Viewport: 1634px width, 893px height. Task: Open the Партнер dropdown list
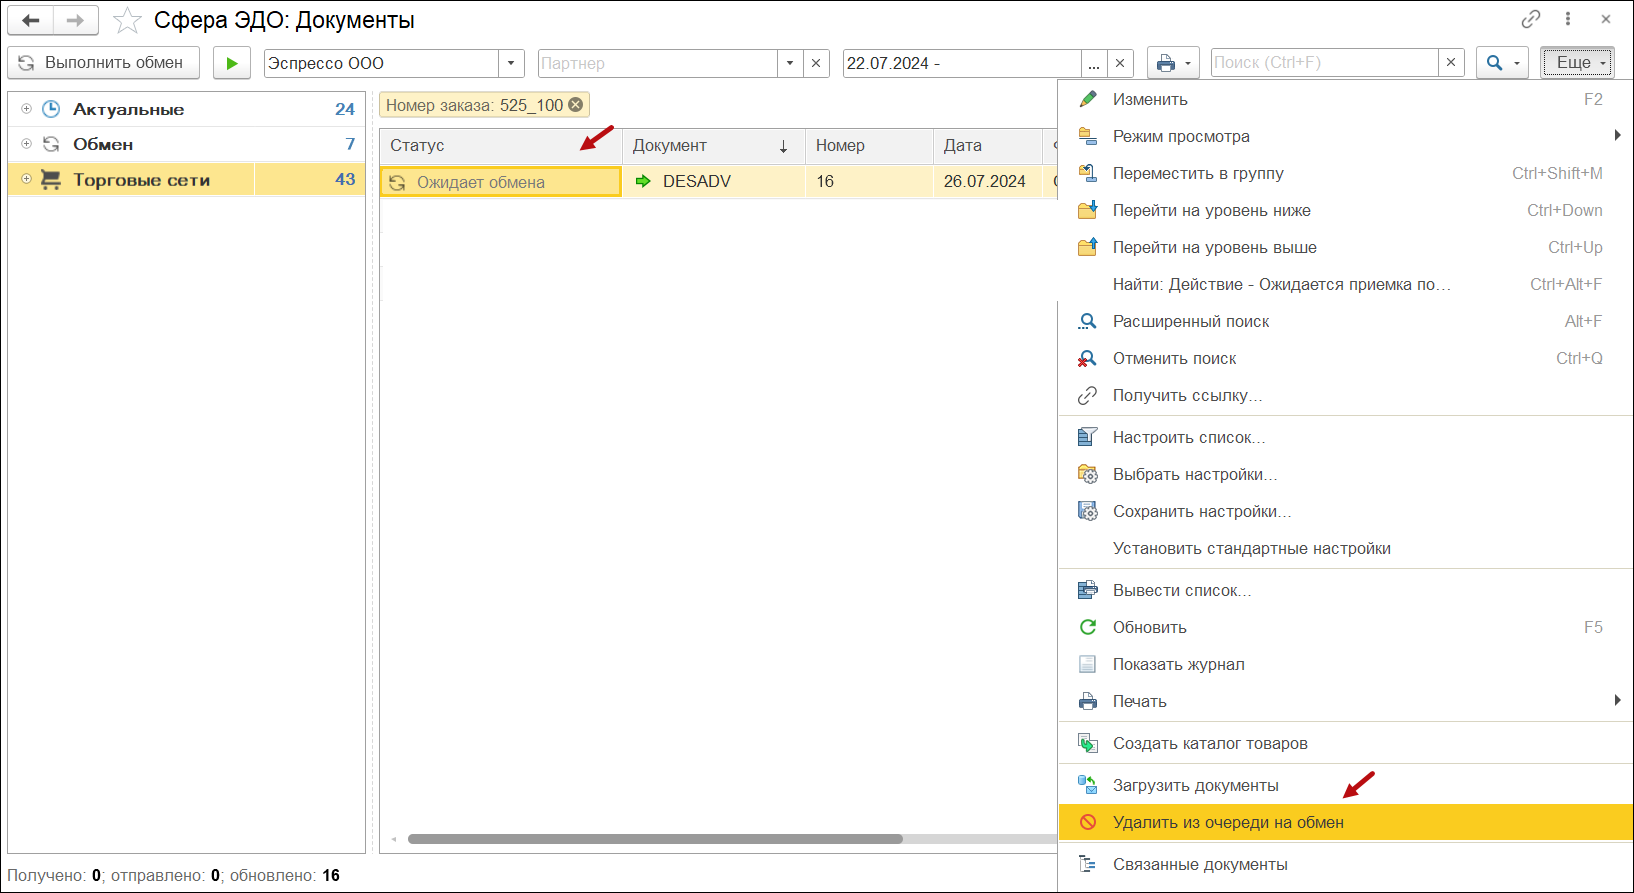pos(790,63)
